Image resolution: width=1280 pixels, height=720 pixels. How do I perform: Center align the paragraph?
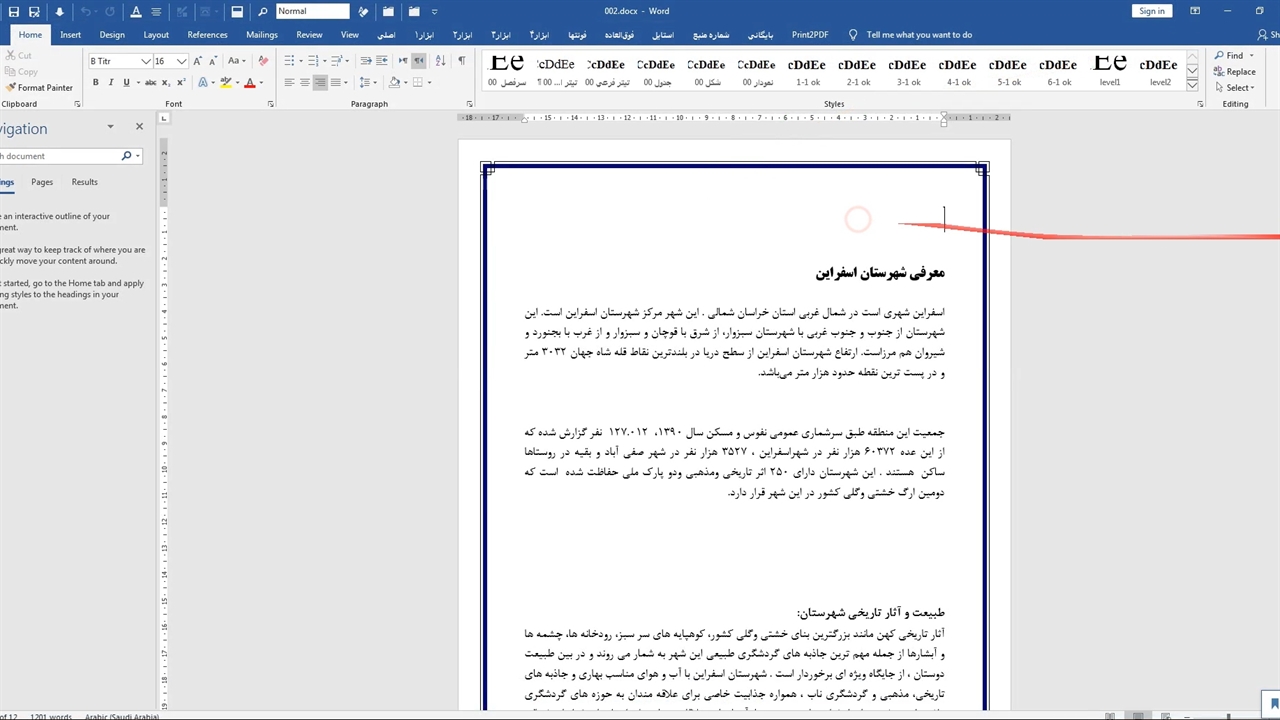pyautogui.click(x=305, y=83)
